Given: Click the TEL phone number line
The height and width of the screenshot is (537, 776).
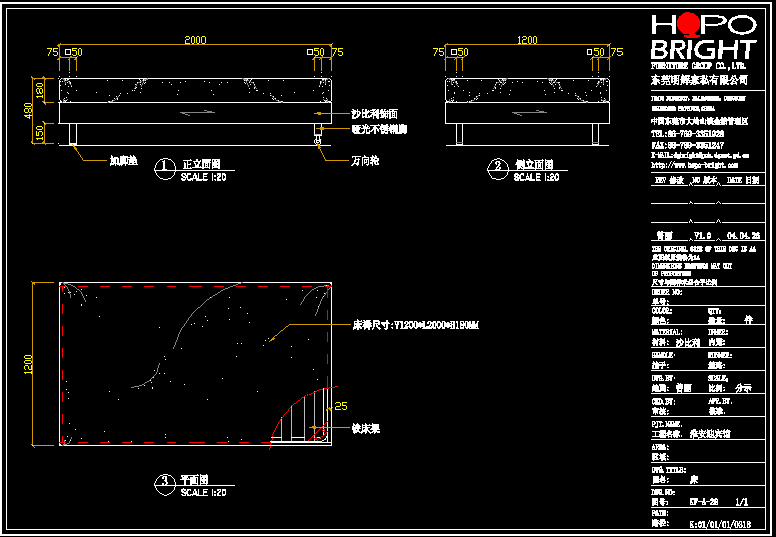Looking at the screenshot, I should tap(688, 134).
